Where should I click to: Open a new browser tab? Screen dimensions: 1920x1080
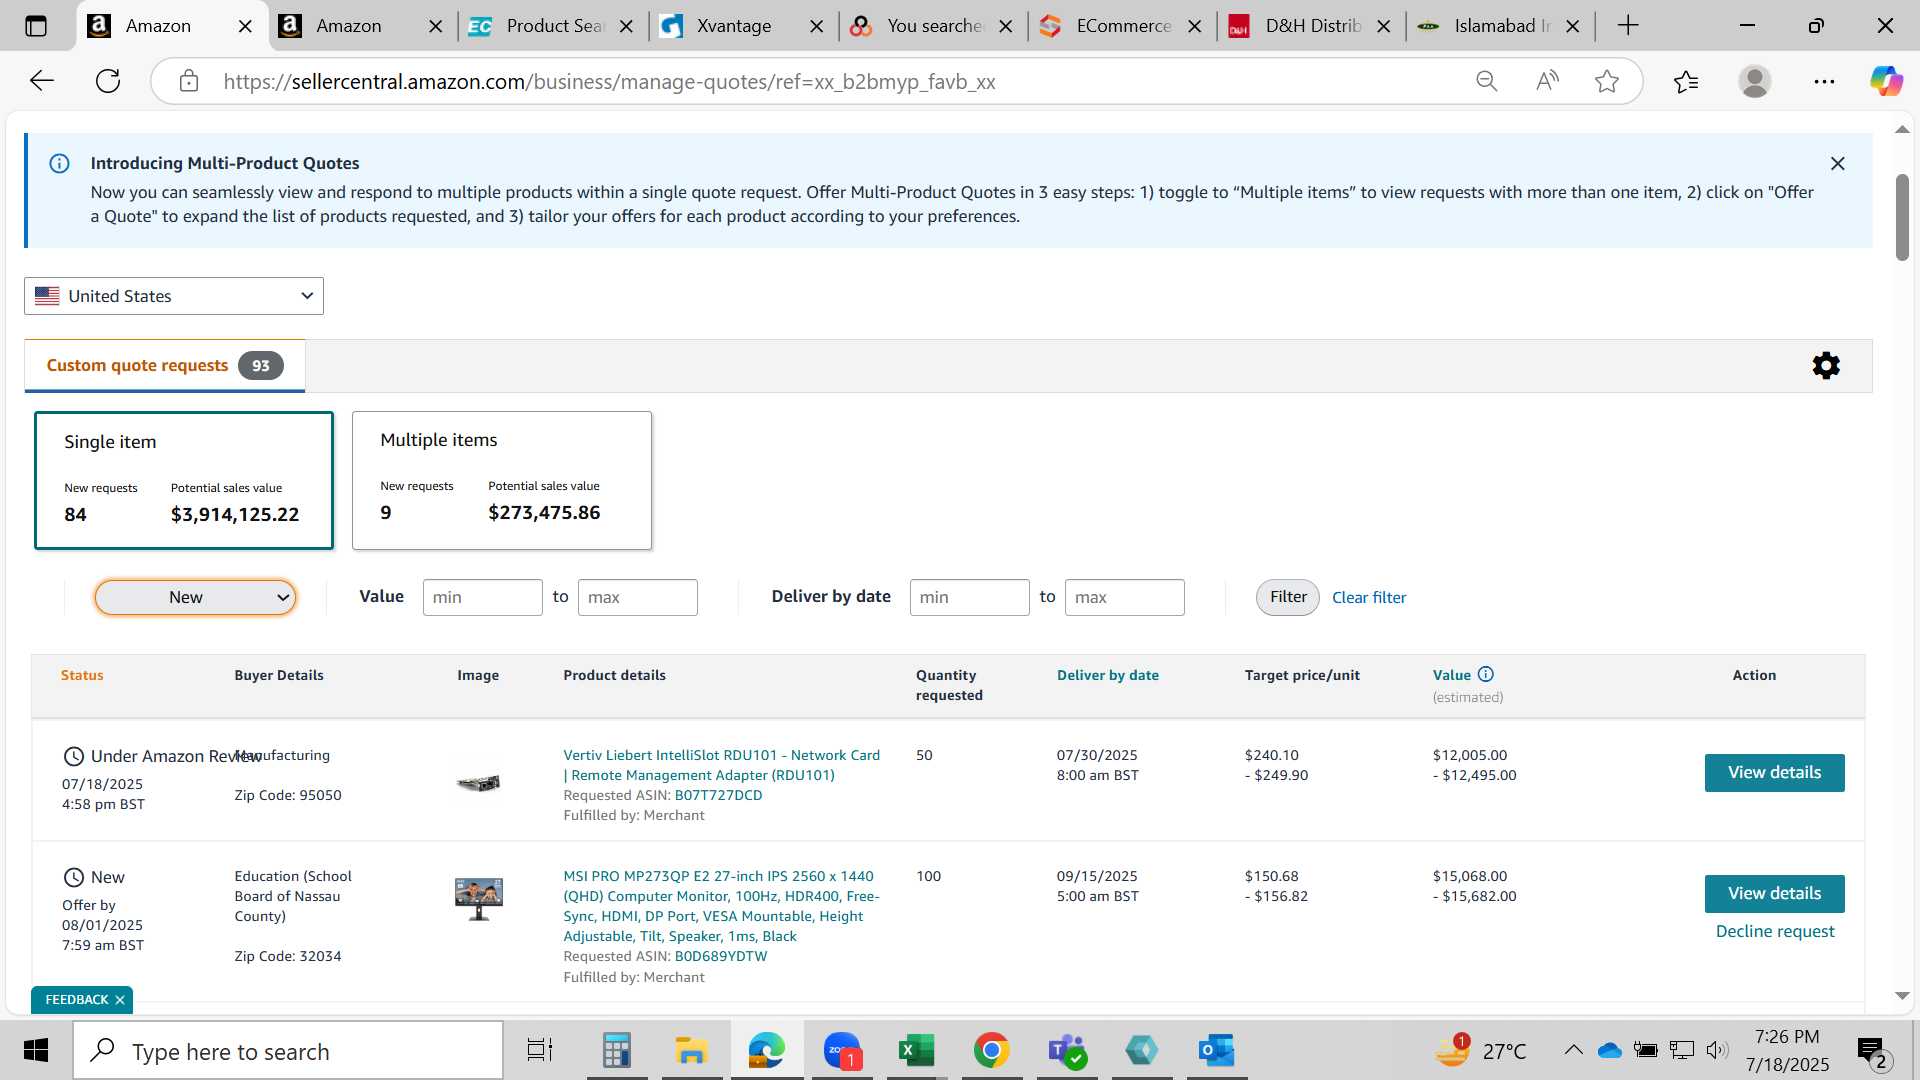point(1628,26)
